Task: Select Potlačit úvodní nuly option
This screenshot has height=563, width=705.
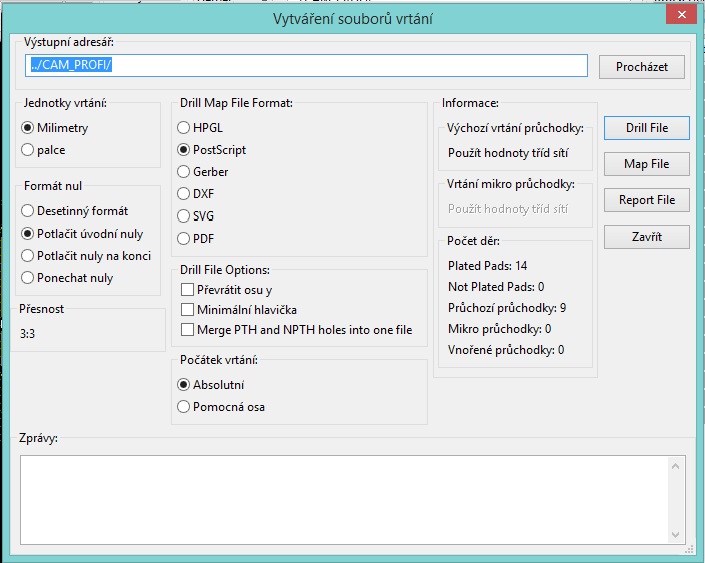Action: click(x=28, y=233)
